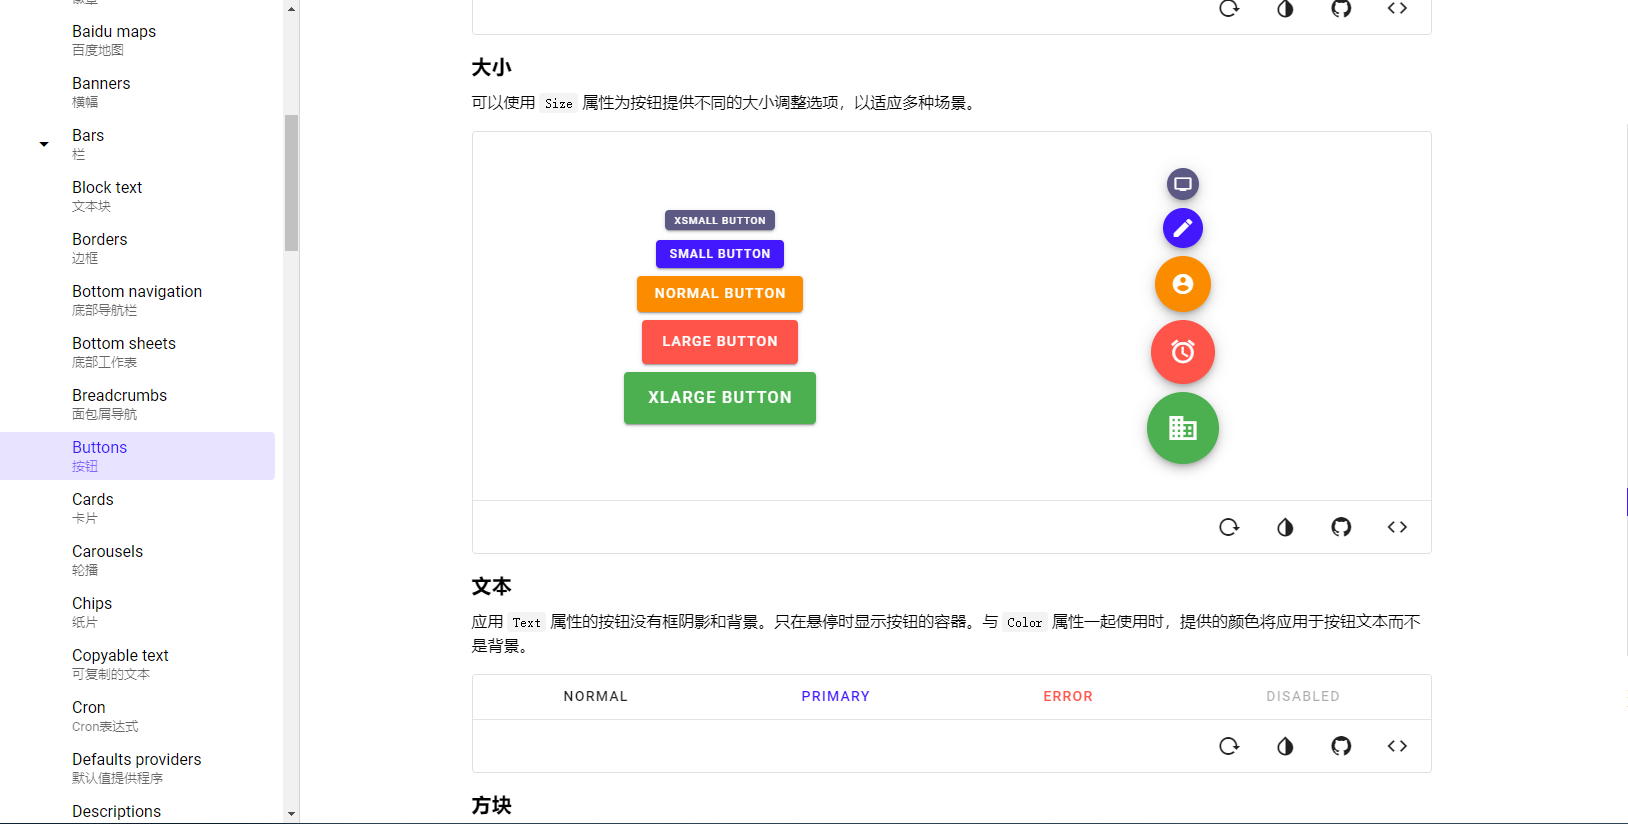Toggle dark theme for text button demo

click(x=1285, y=746)
